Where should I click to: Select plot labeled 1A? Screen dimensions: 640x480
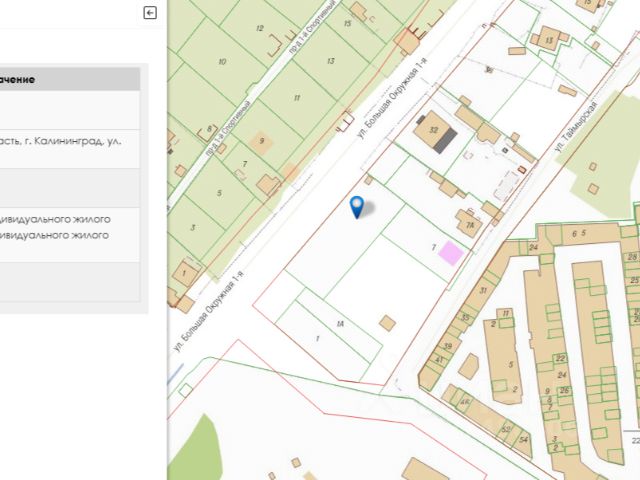tap(340, 324)
